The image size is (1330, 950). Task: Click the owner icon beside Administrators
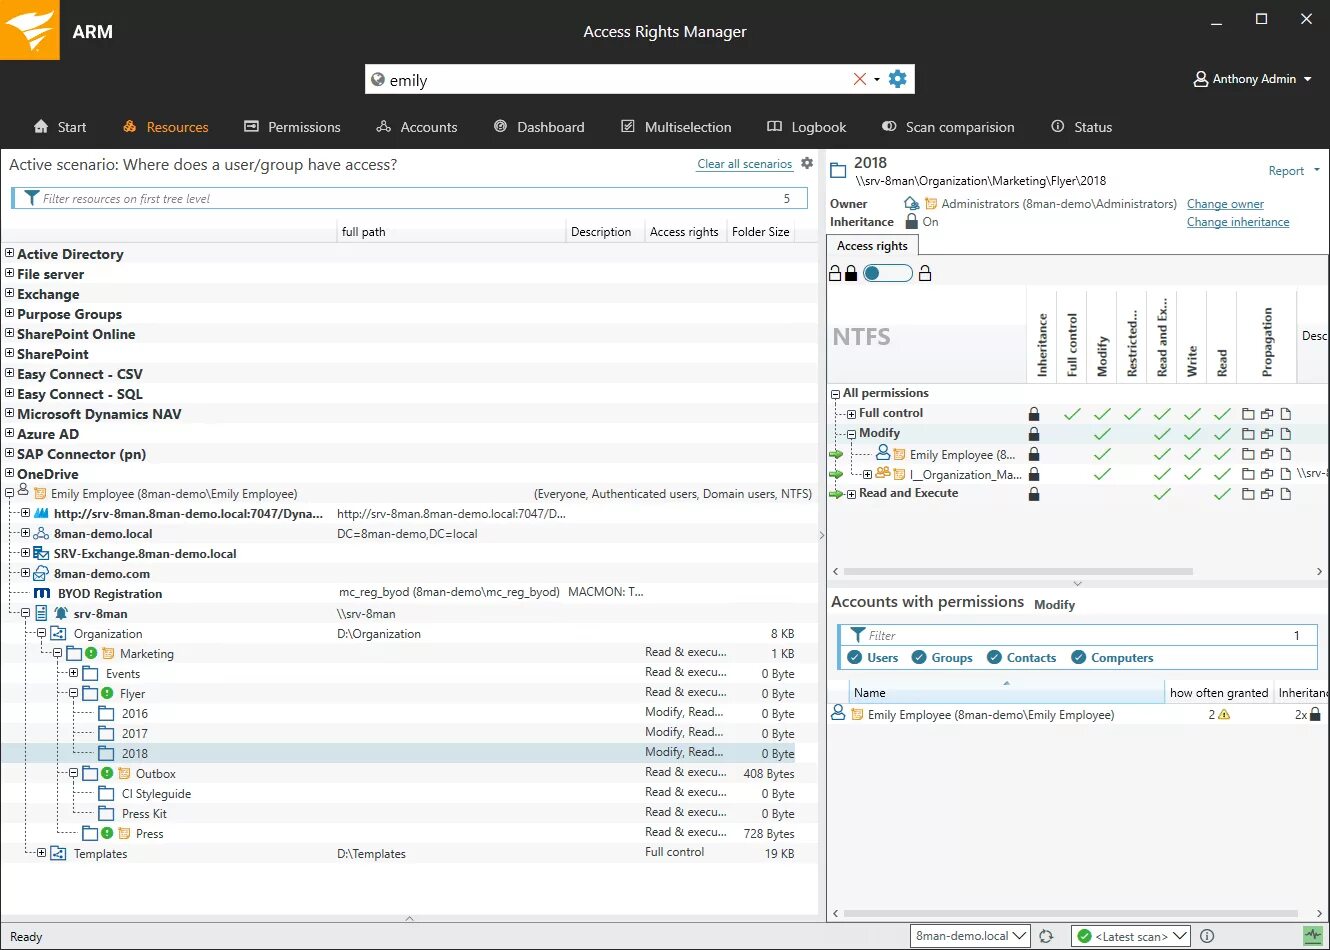[x=911, y=203]
